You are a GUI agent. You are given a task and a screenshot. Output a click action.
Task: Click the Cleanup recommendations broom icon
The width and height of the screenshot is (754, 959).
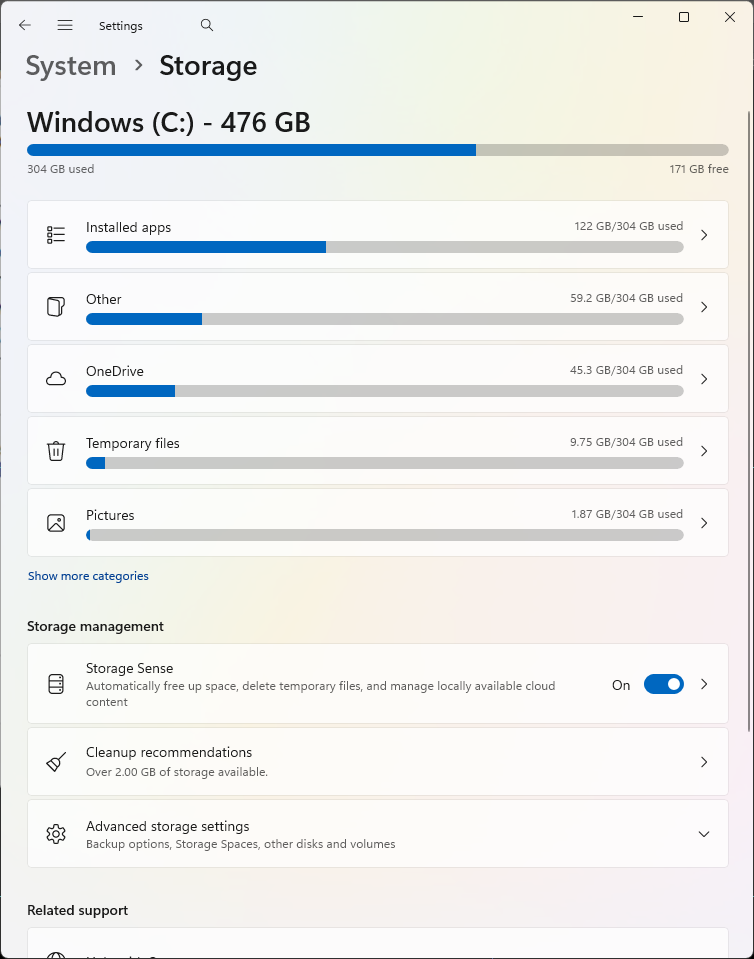56,762
